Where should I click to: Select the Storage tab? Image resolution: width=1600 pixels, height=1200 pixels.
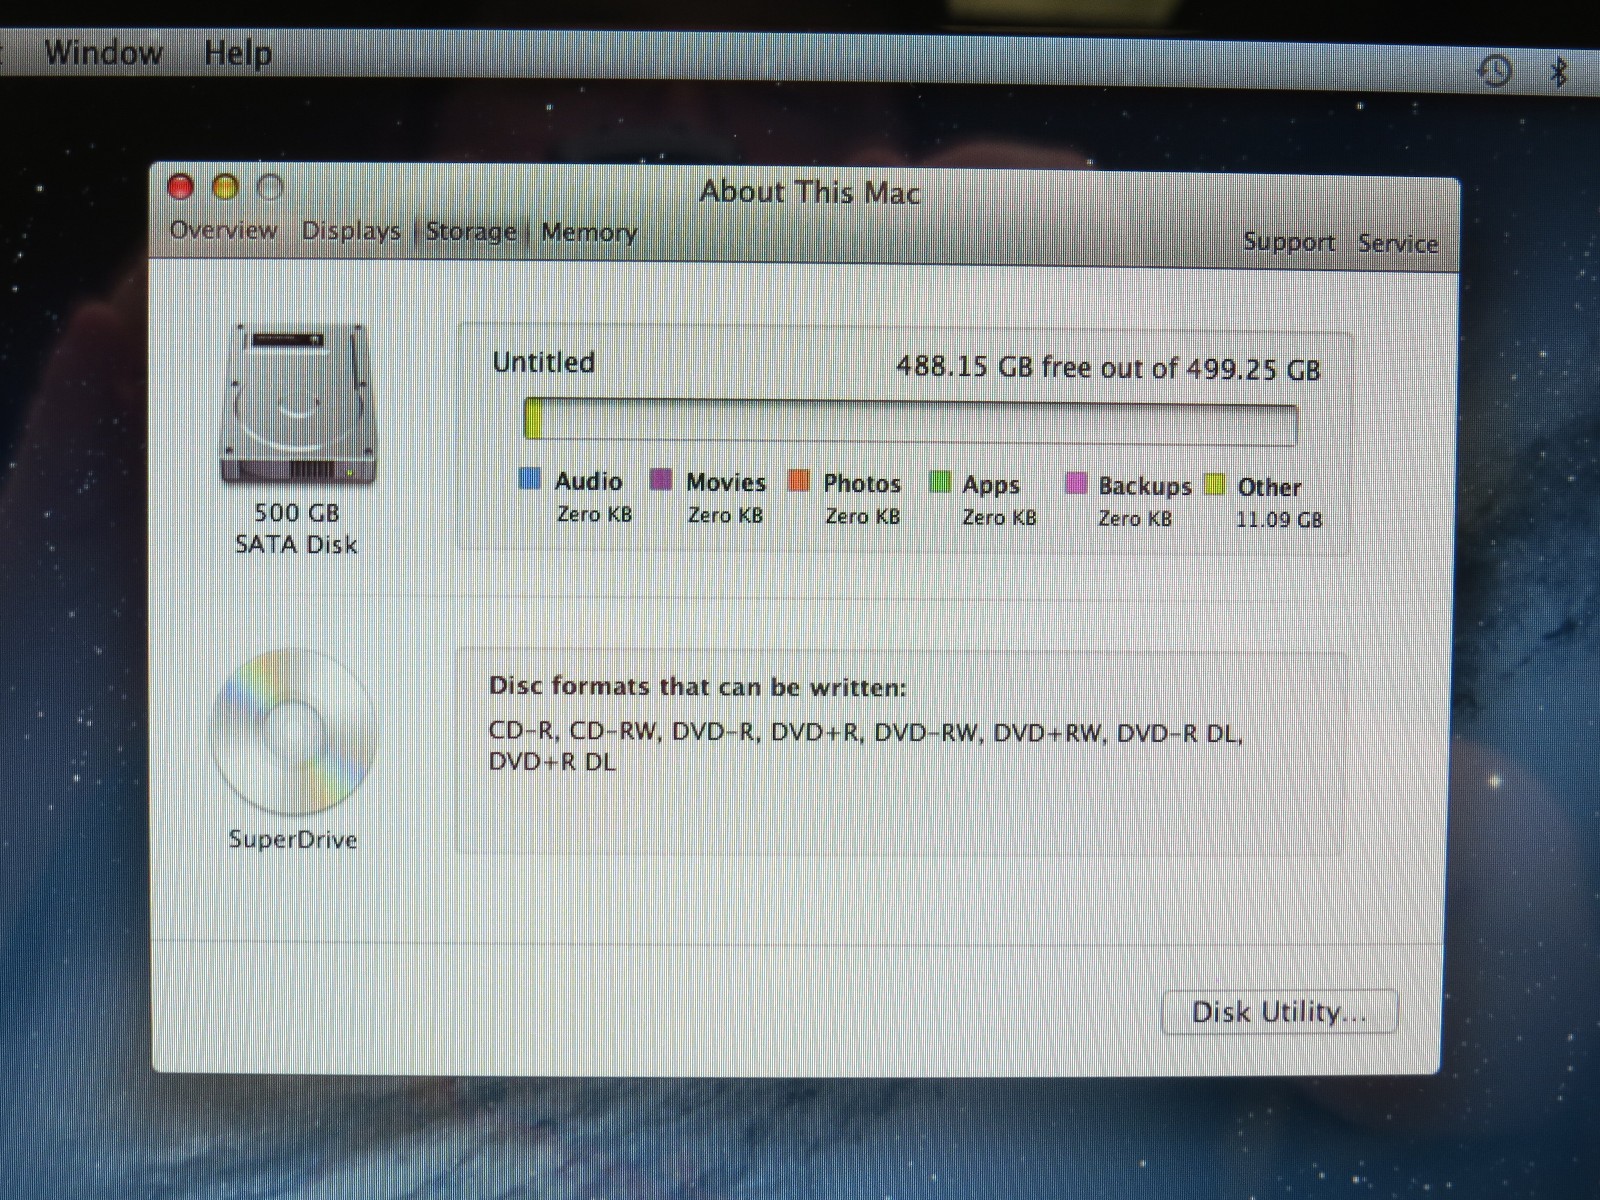pos(471,232)
